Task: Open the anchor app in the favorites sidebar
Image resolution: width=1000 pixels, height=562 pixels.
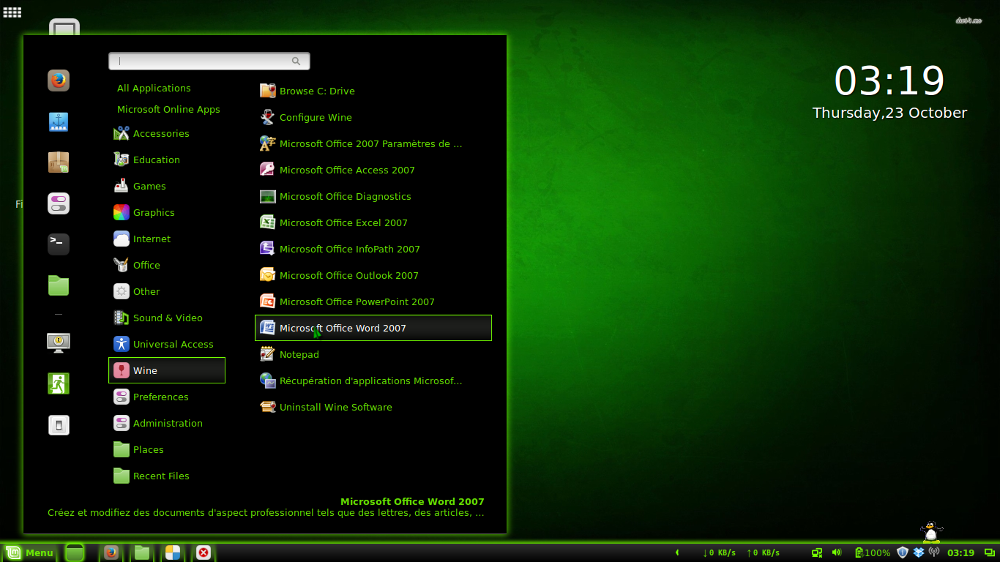Action: coord(59,121)
